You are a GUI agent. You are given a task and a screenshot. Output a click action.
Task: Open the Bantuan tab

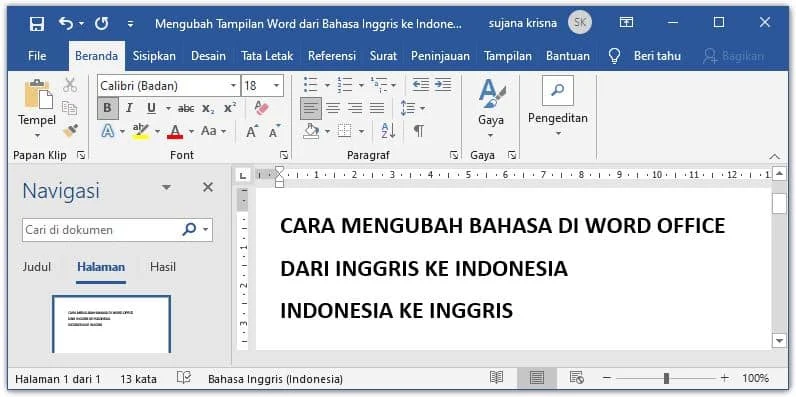[x=568, y=56]
